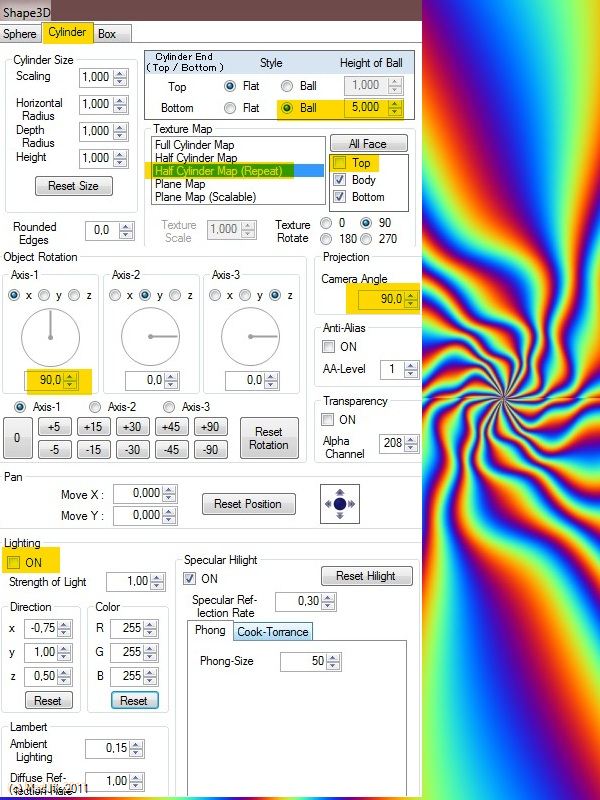Set Texture Rotate to 270

click(366, 238)
